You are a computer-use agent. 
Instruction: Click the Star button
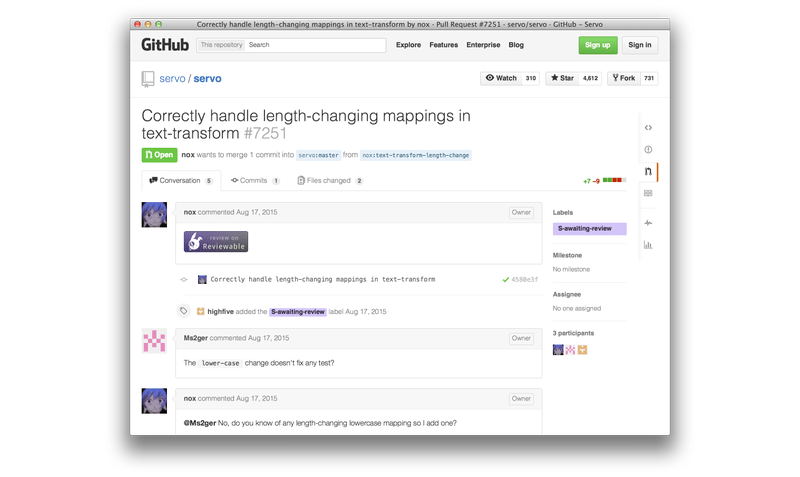[x=563, y=78]
